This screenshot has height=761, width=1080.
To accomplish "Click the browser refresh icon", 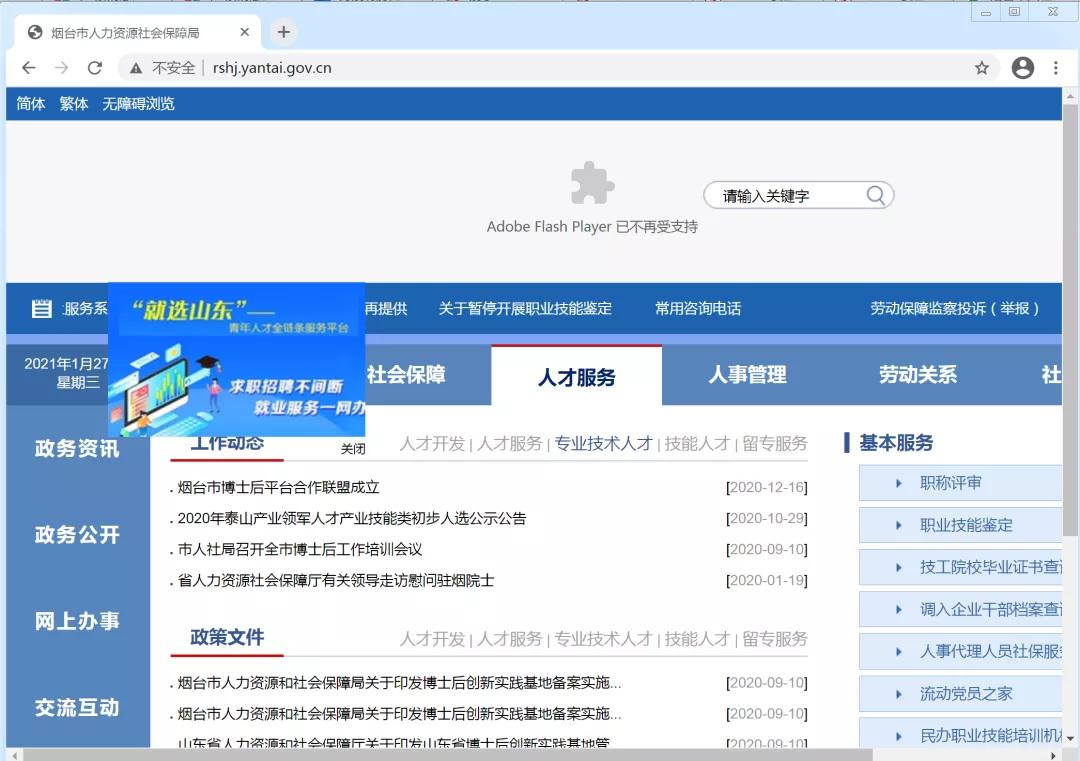I will click(x=95, y=67).
